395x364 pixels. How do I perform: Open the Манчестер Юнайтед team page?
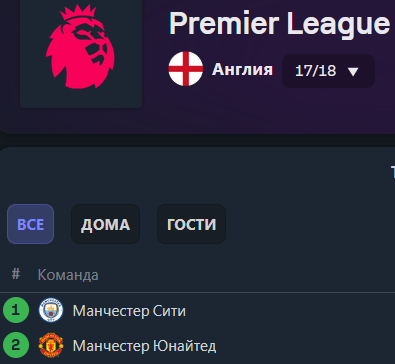pyautogui.click(x=144, y=346)
